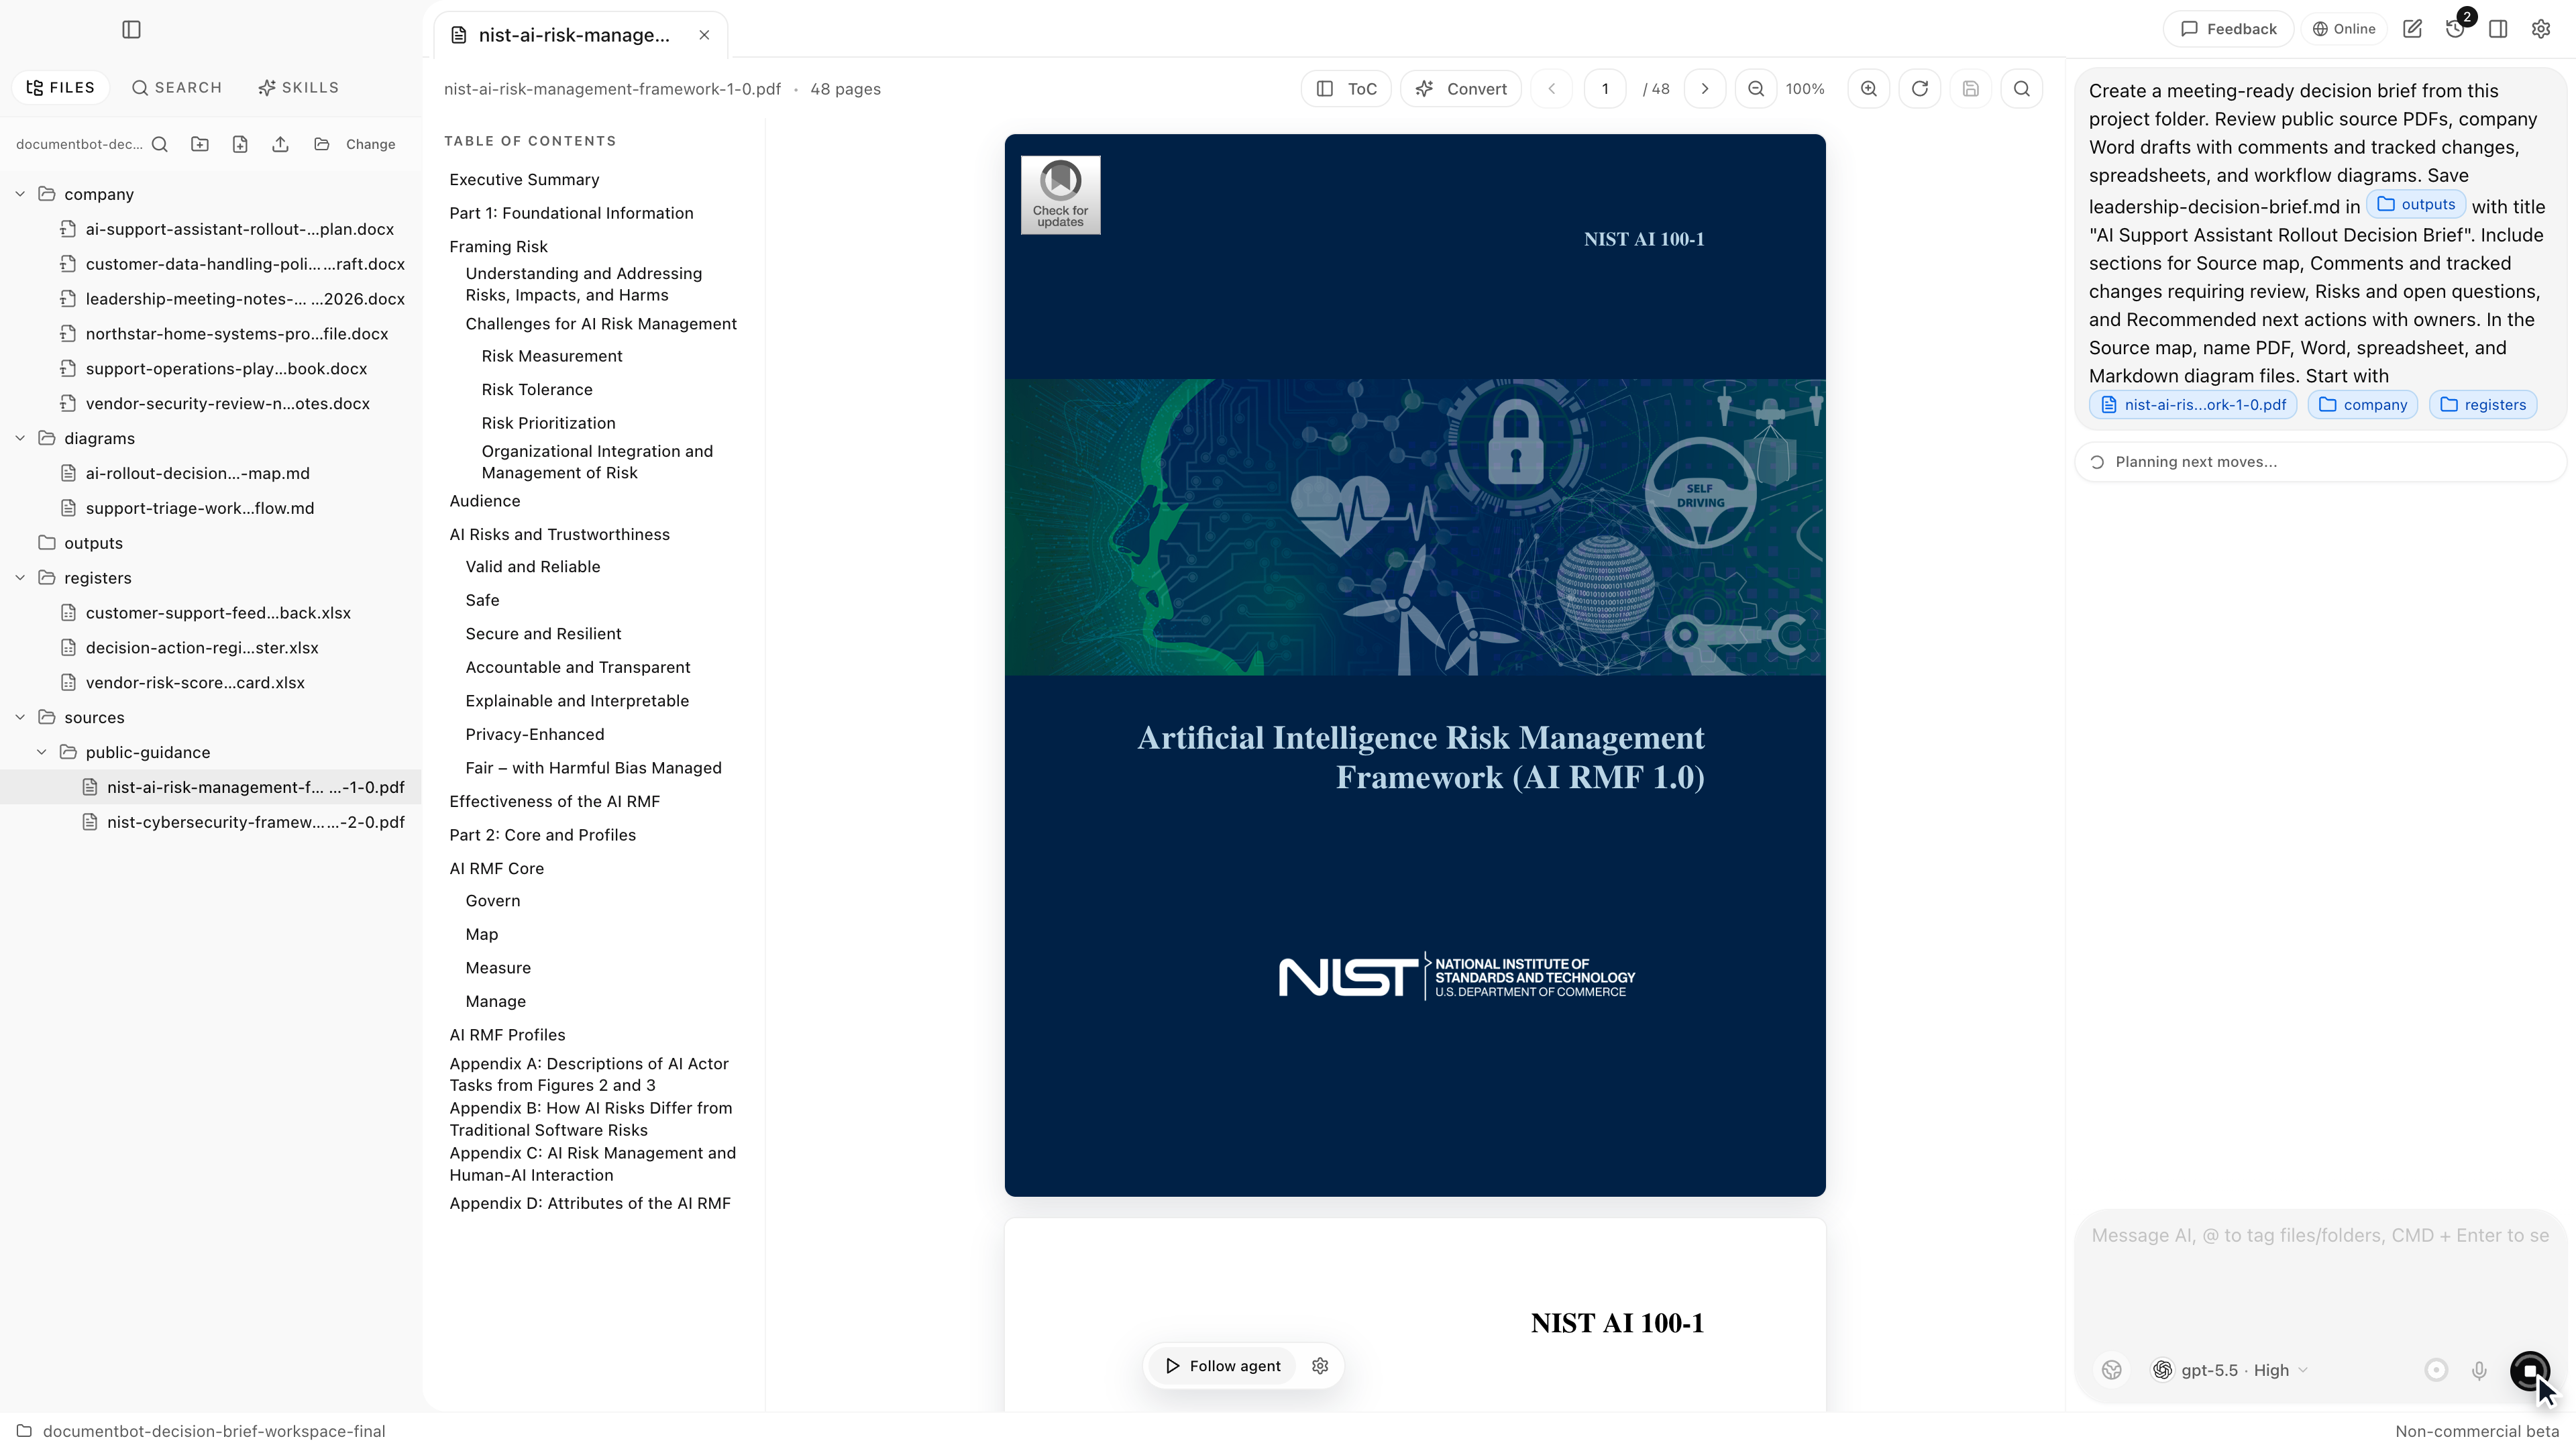The height and width of the screenshot is (1449, 2576).
Task: Collapse the diagrams folder
Action: pyautogui.click(x=20, y=438)
